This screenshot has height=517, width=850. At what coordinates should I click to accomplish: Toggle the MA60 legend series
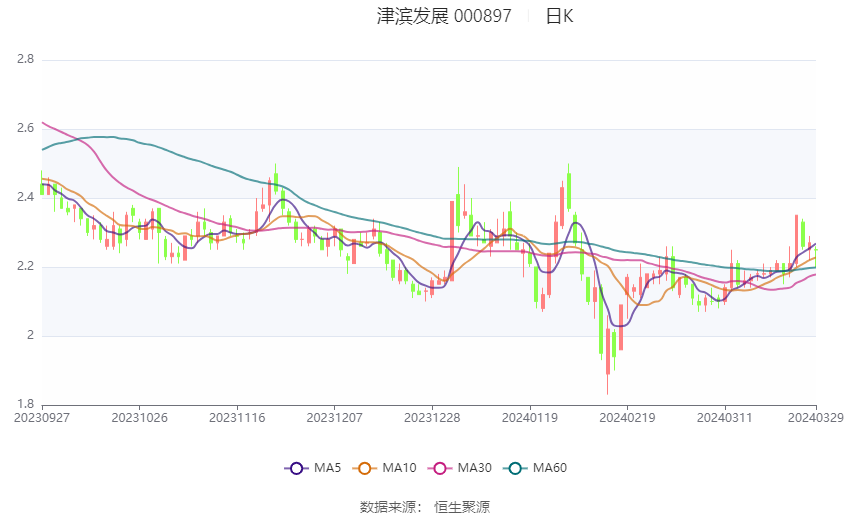[x=535, y=468]
